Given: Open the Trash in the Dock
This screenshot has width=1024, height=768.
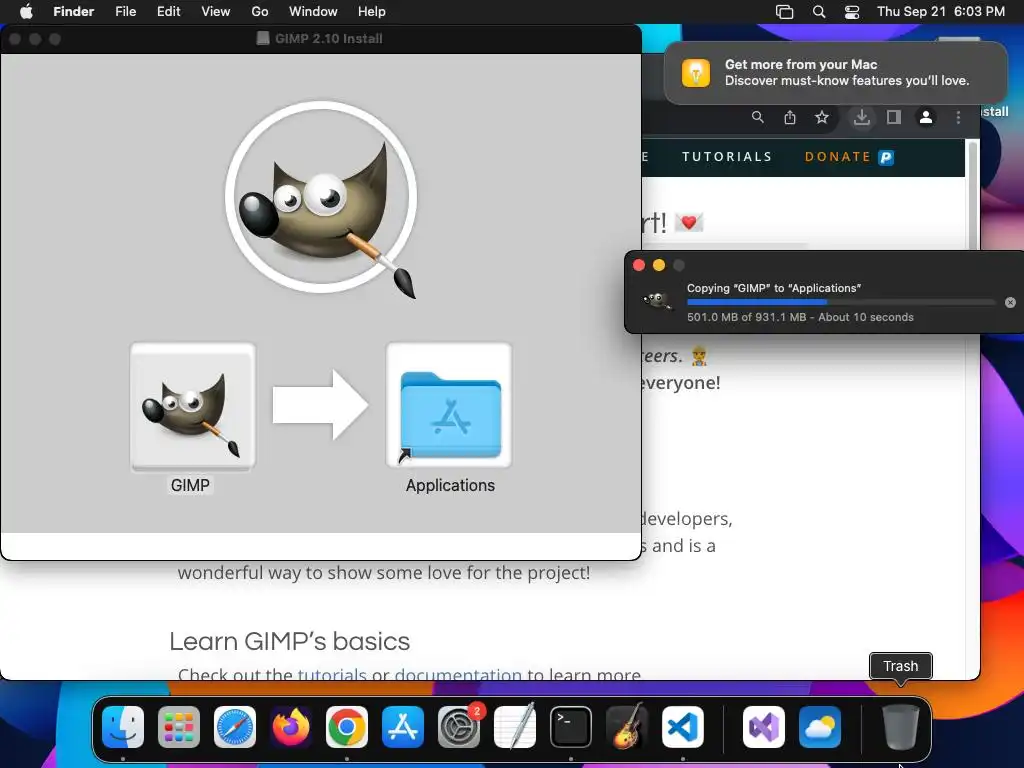Looking at the screenshot, I should (901, 727).
